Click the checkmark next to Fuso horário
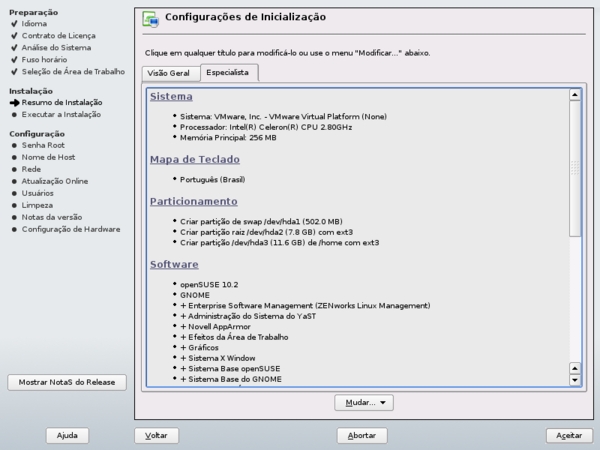Image resolution: width=600 pixels, height=450 pixels. pyautogui.click(x=14, y=60)
